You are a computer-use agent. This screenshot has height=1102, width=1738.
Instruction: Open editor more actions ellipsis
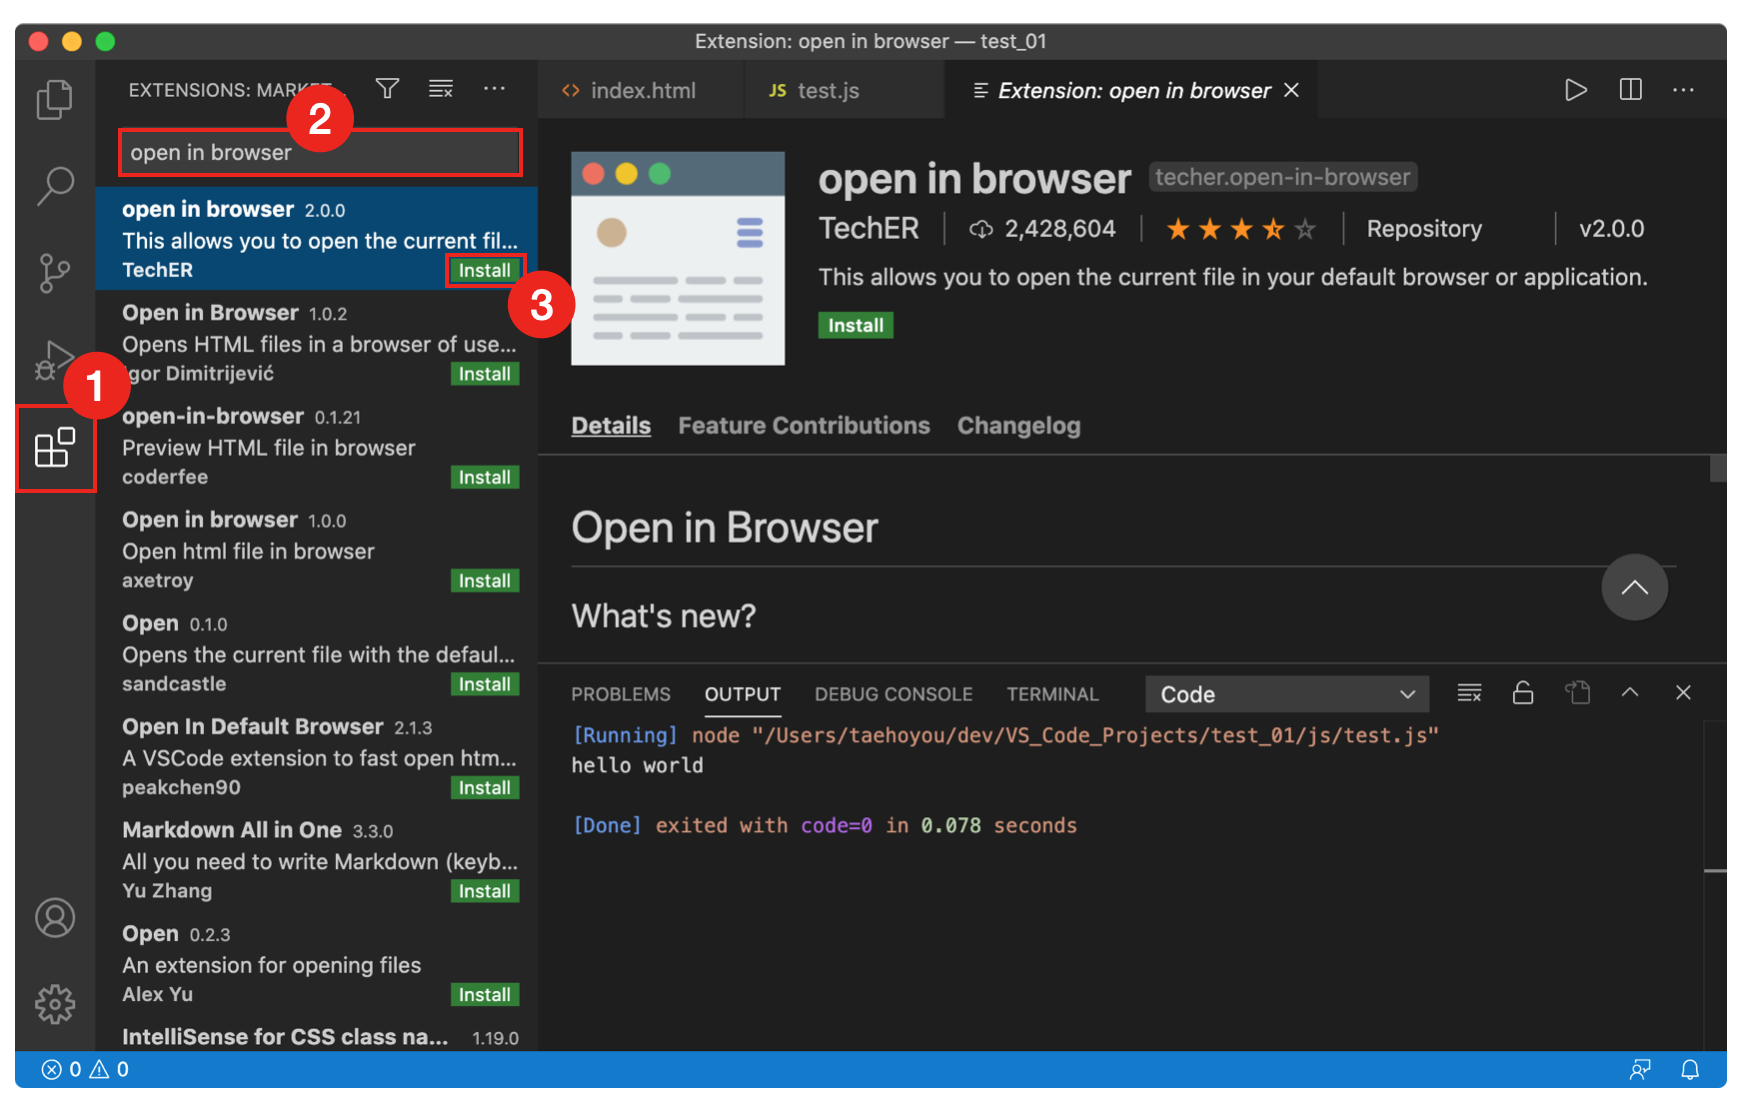tap(1683, 90)
